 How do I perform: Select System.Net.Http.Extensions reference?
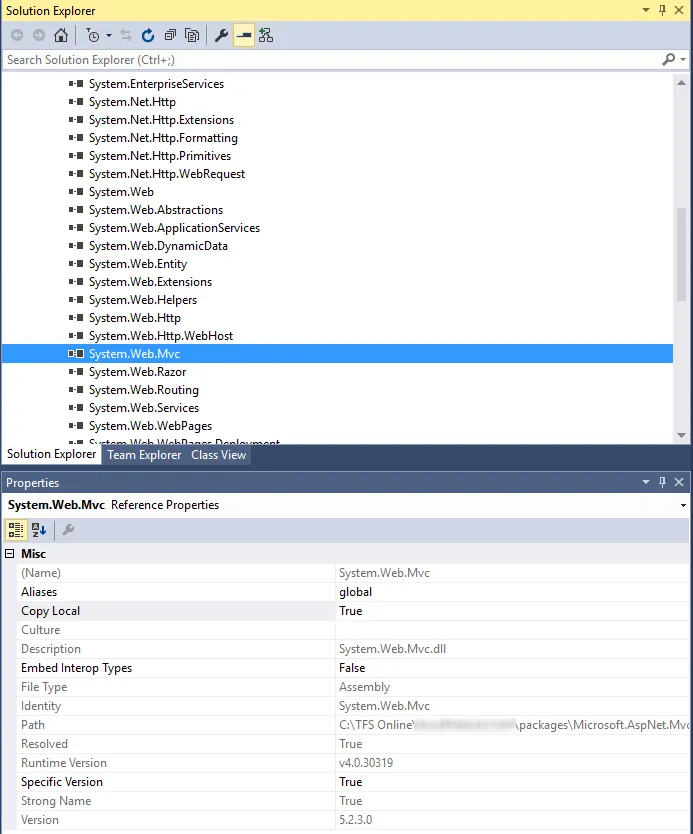(161, 120)
